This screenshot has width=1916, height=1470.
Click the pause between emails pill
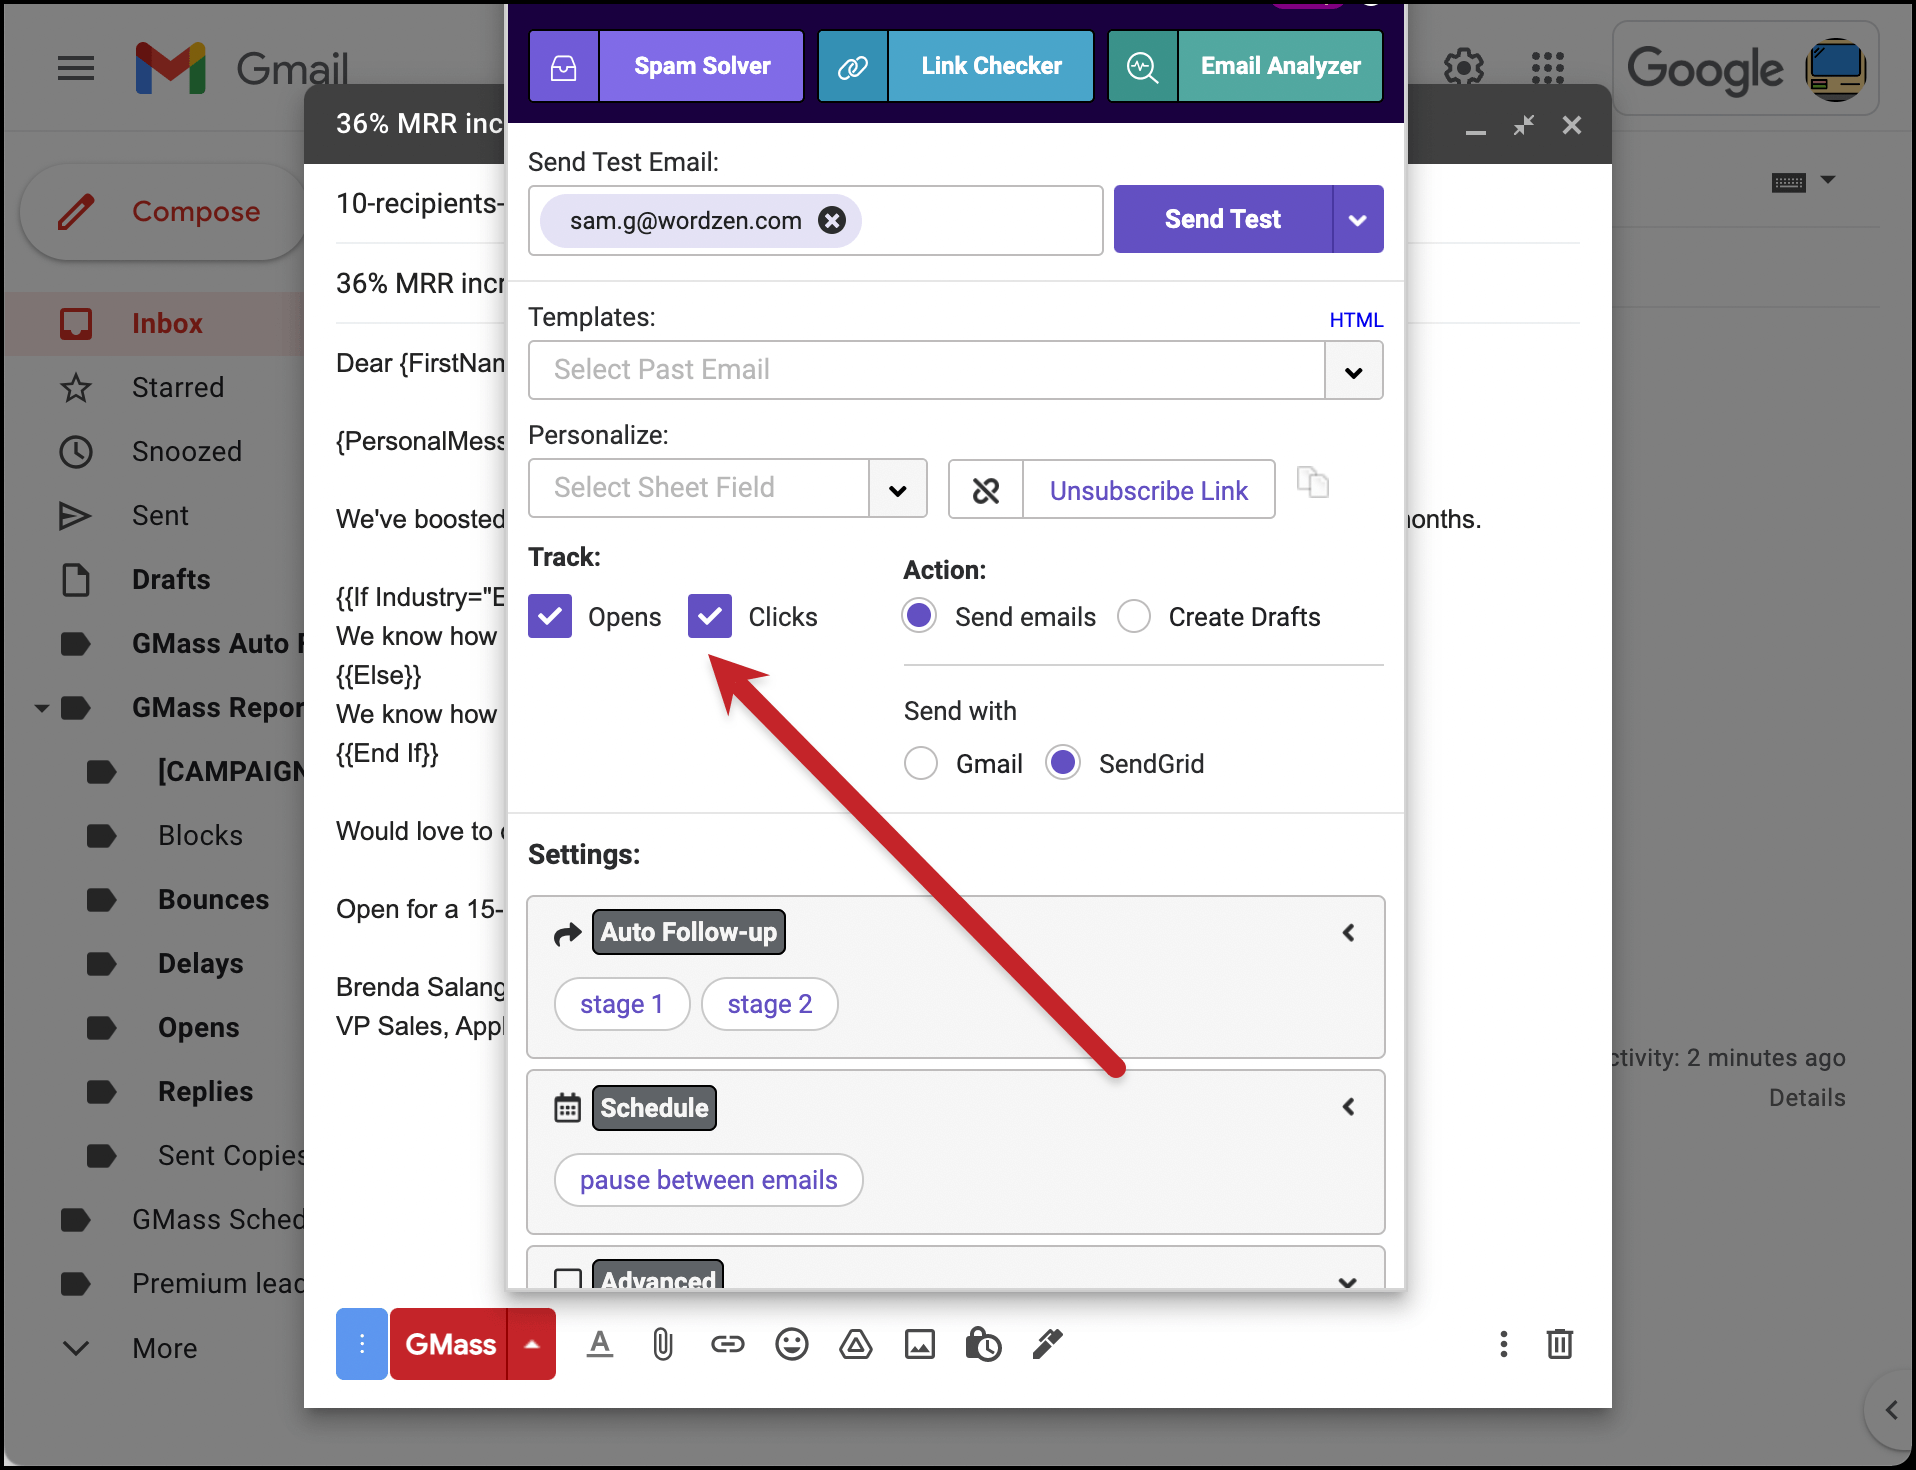click(708, 1180)
